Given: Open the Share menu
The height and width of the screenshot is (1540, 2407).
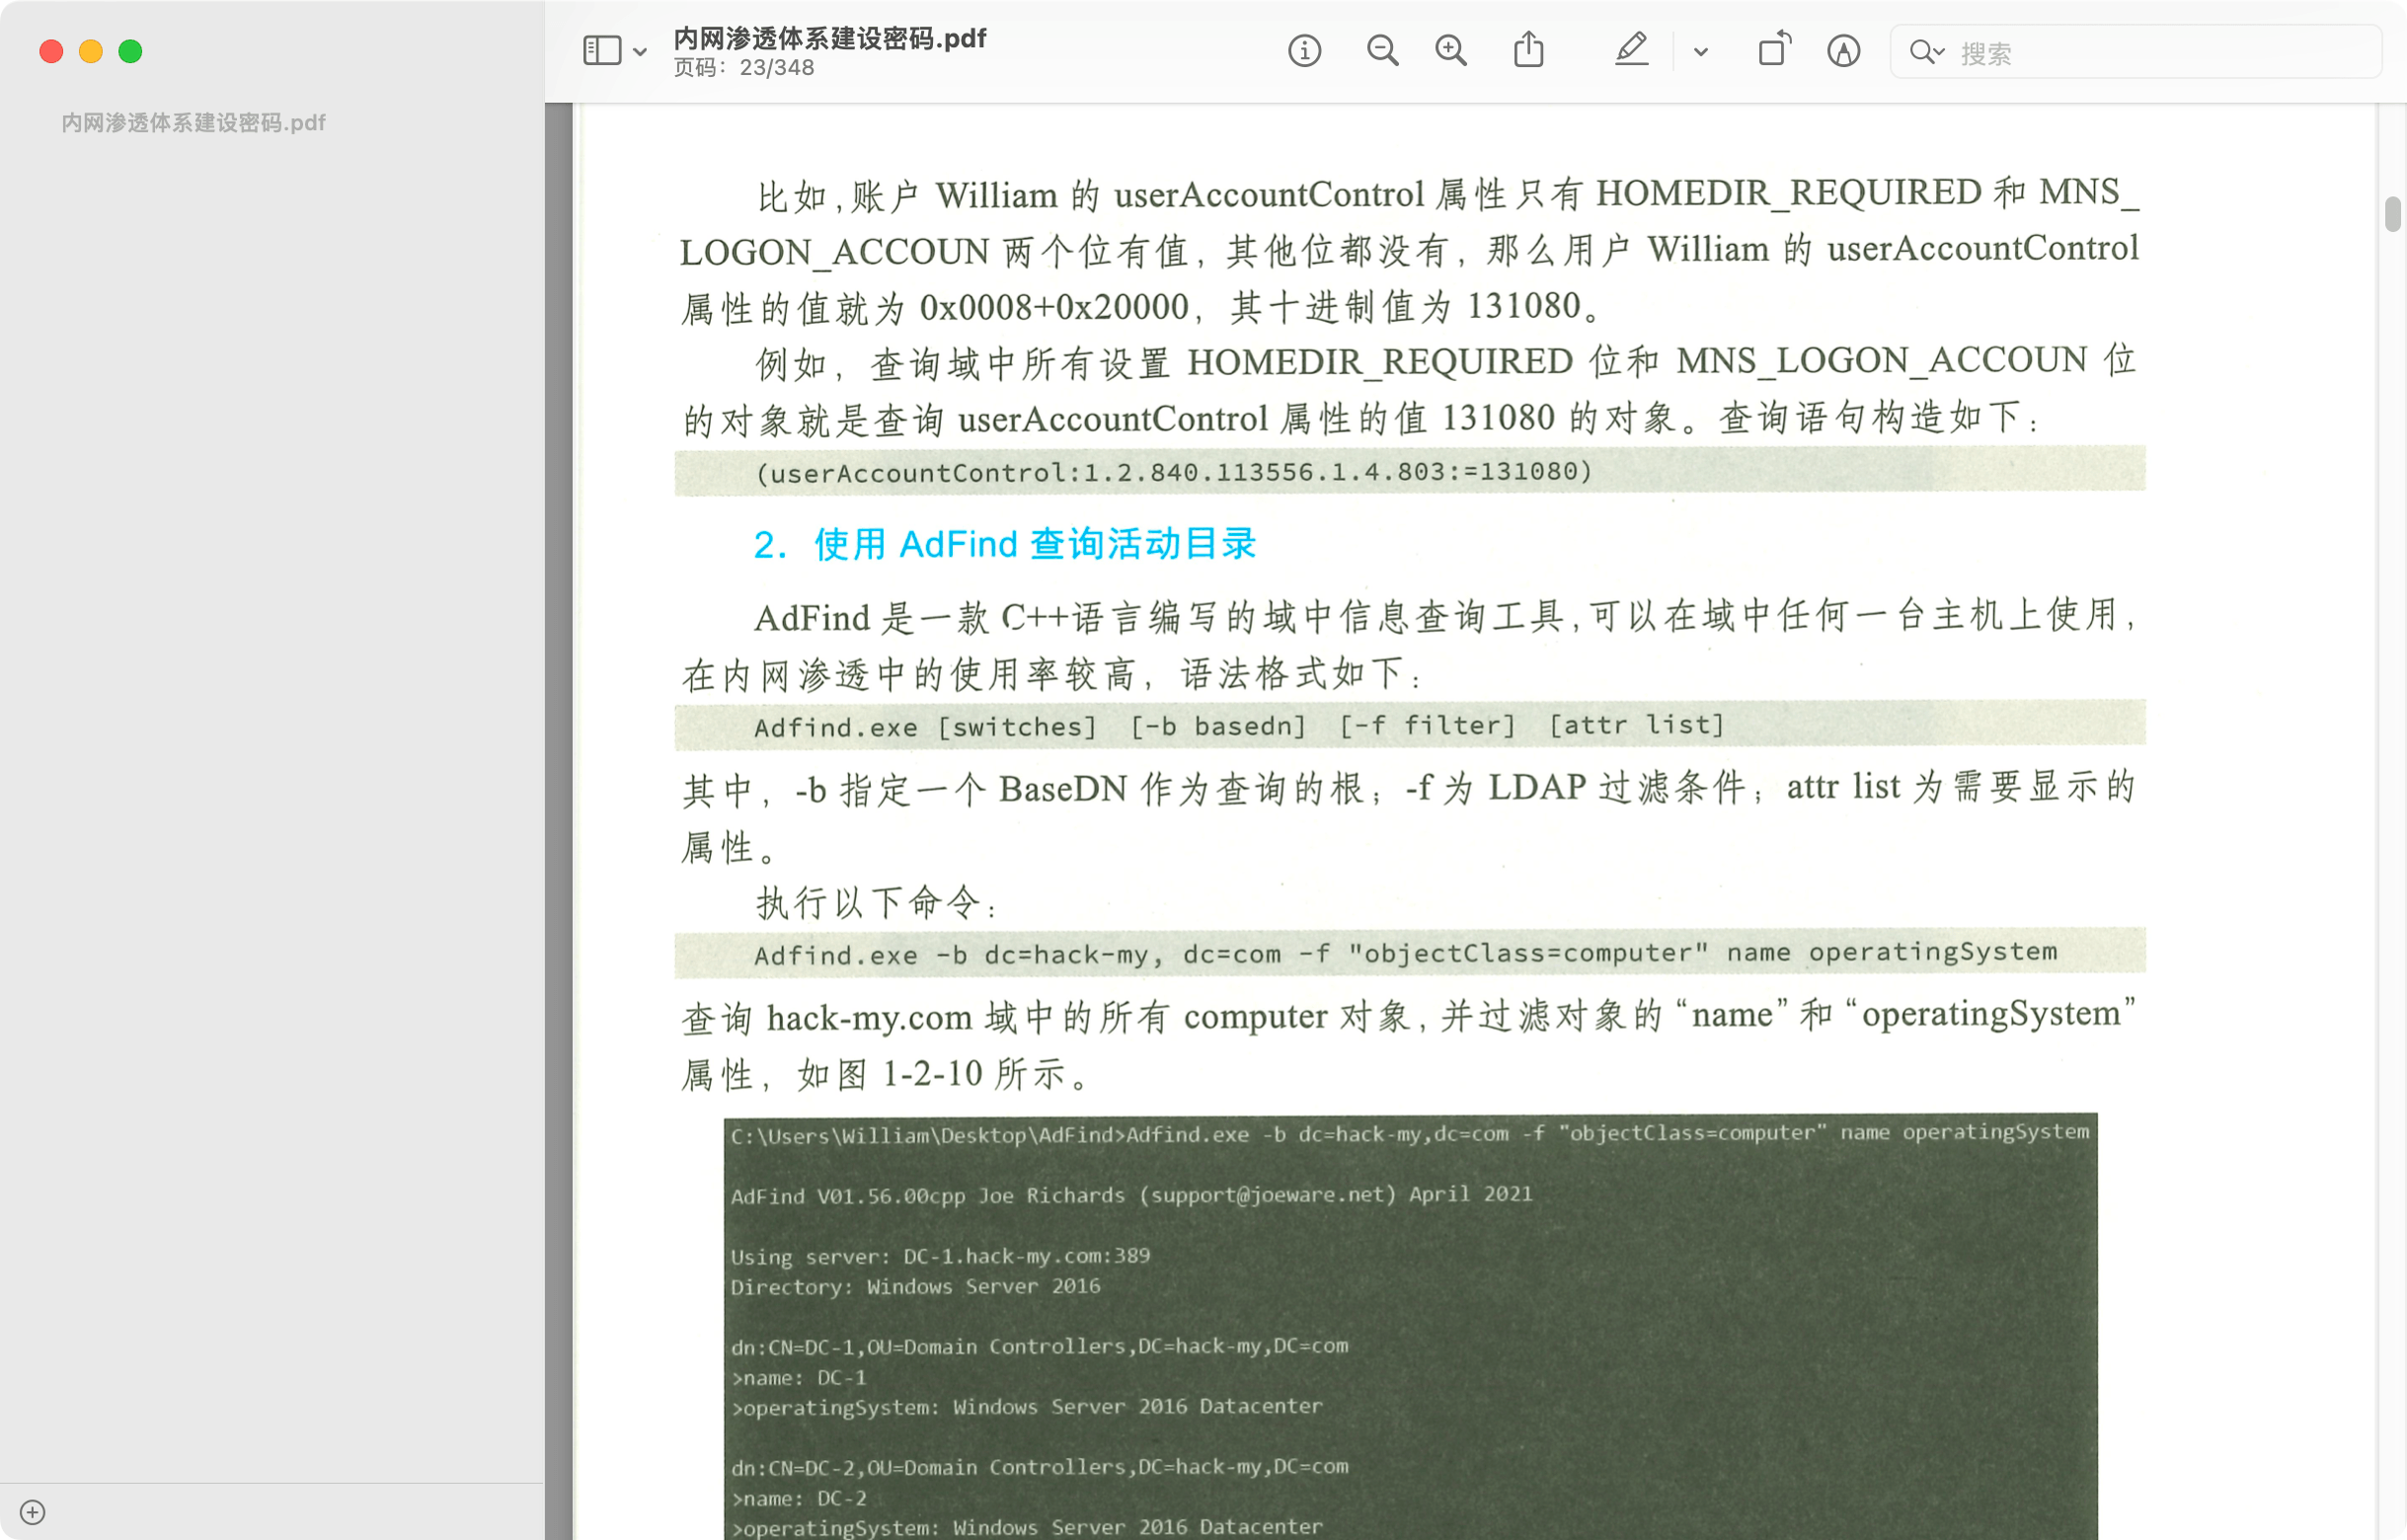Looking at the screenshot, I should [x=1528, y=50].
